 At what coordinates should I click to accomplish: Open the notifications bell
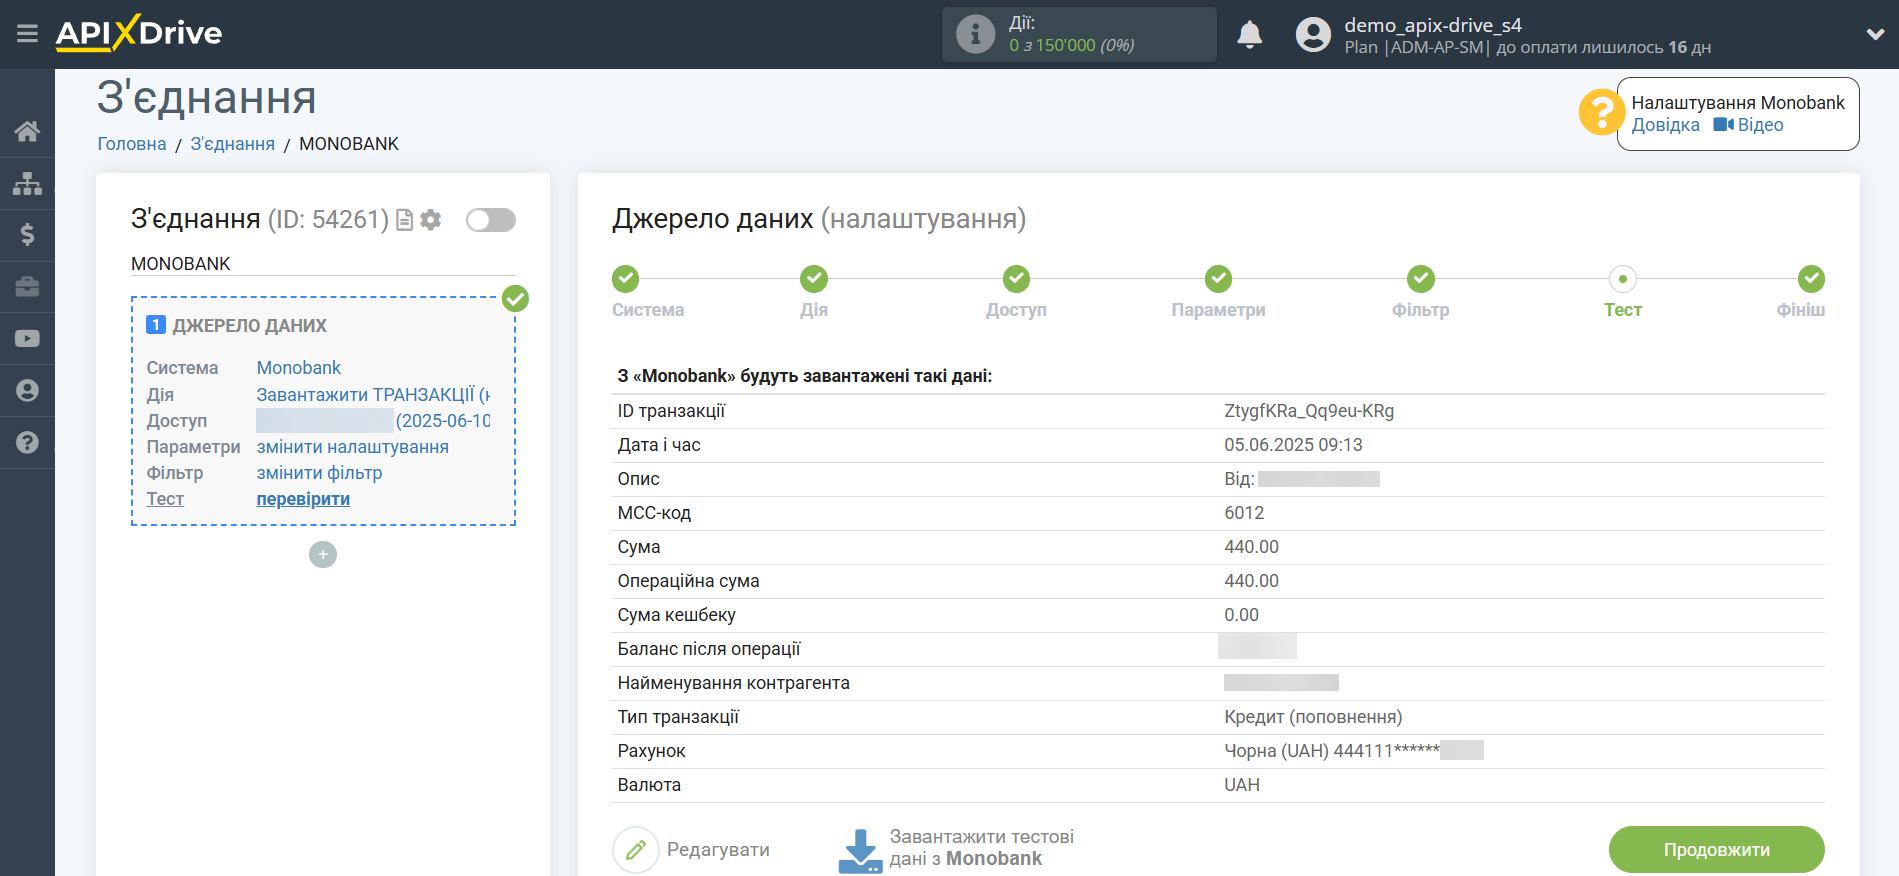point(1249,35)
